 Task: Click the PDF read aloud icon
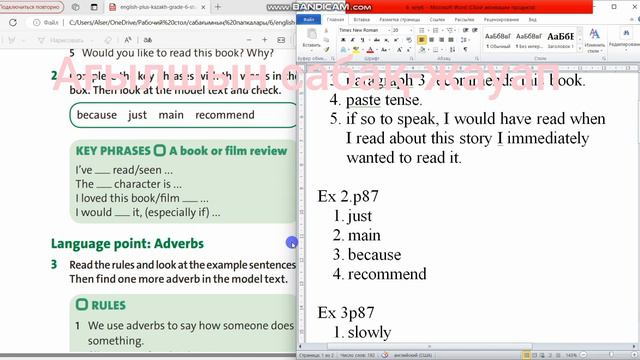tap(128, 40)
